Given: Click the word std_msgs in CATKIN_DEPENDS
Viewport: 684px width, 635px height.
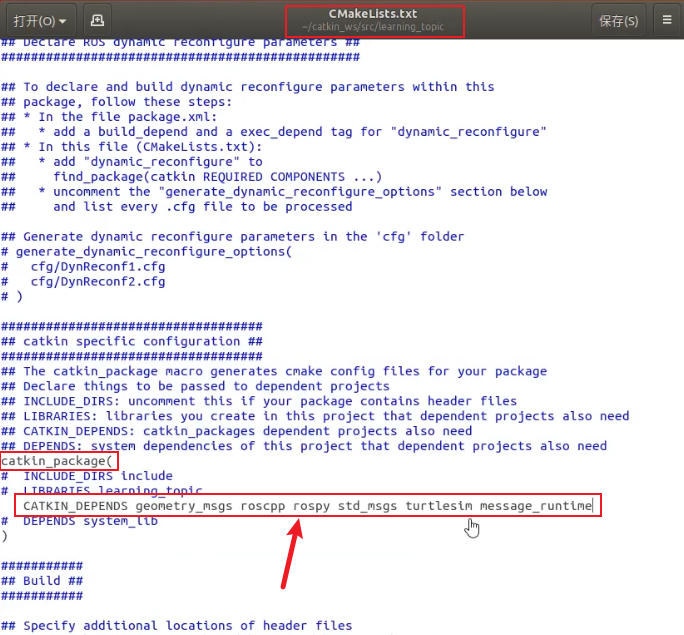Looking at the screenshot, I should click(x=367, y=506).
